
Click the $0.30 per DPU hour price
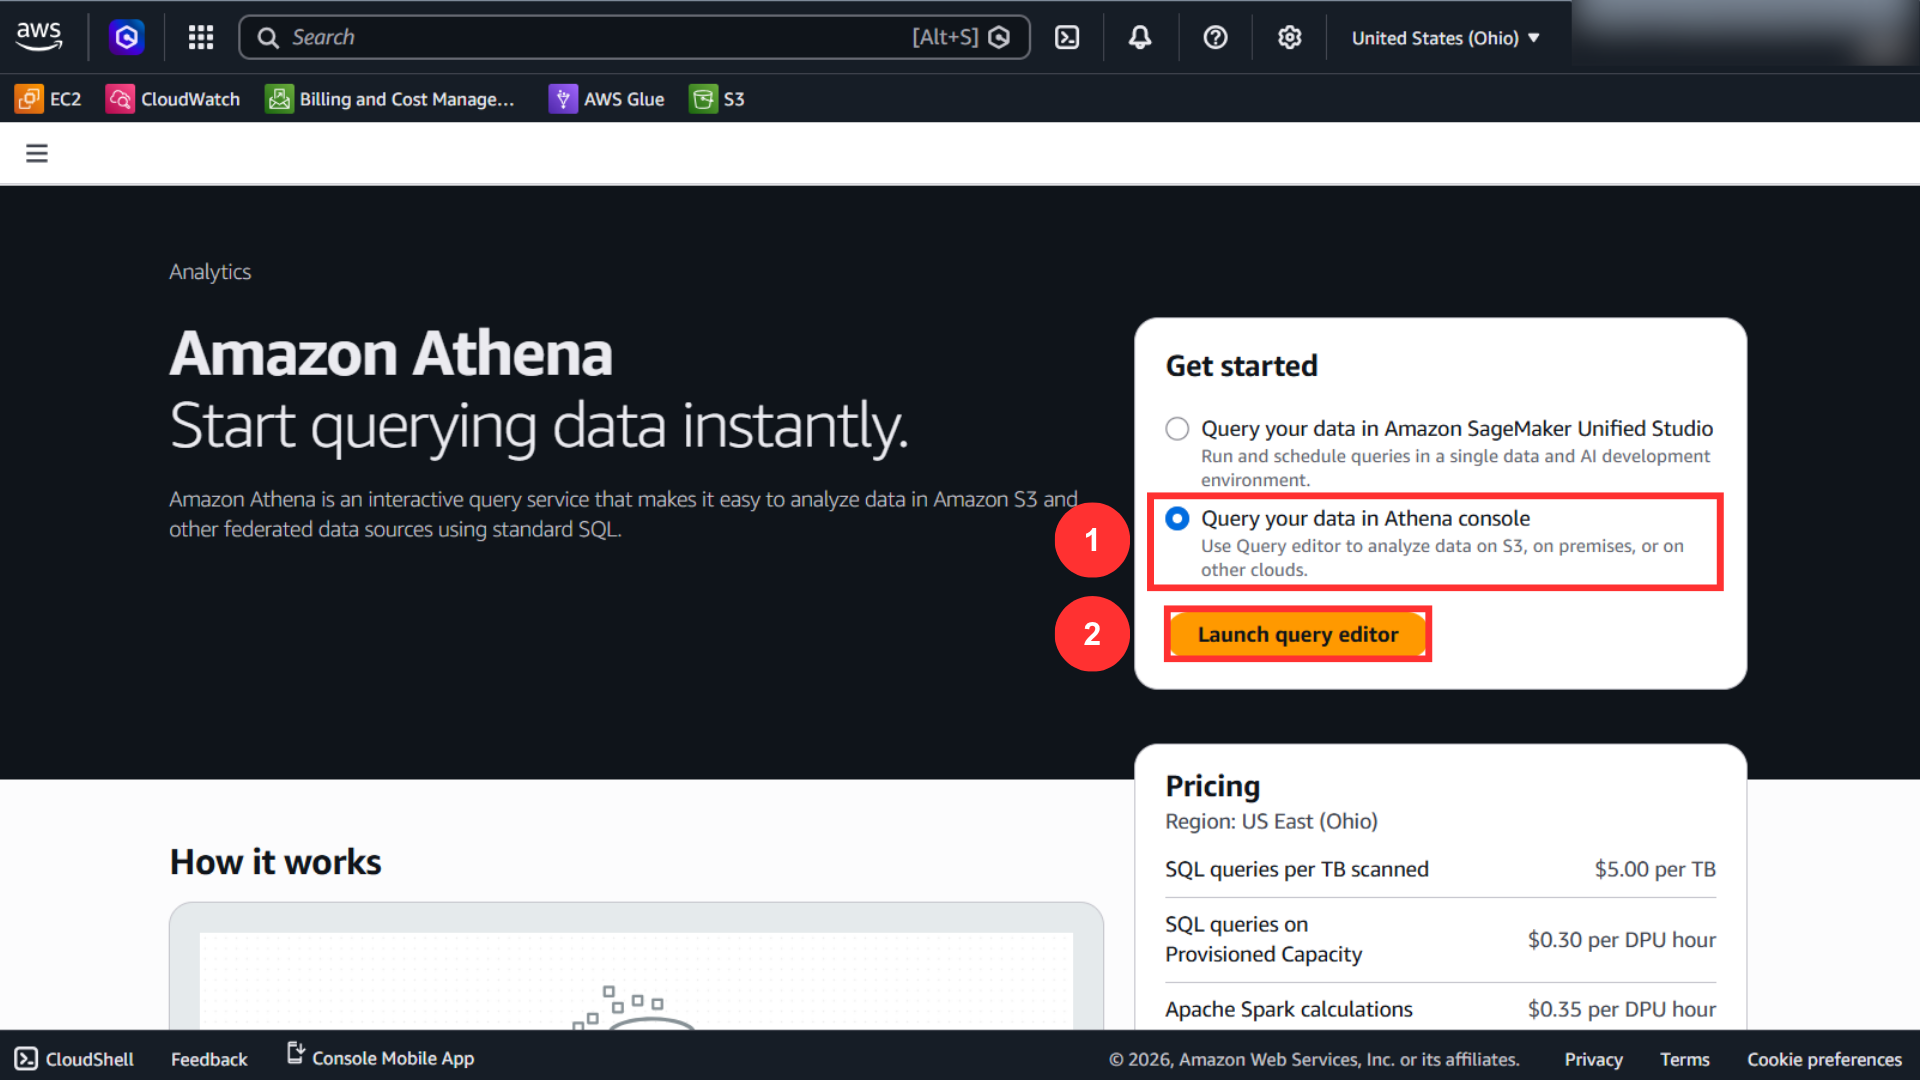tap(1621, 940)
